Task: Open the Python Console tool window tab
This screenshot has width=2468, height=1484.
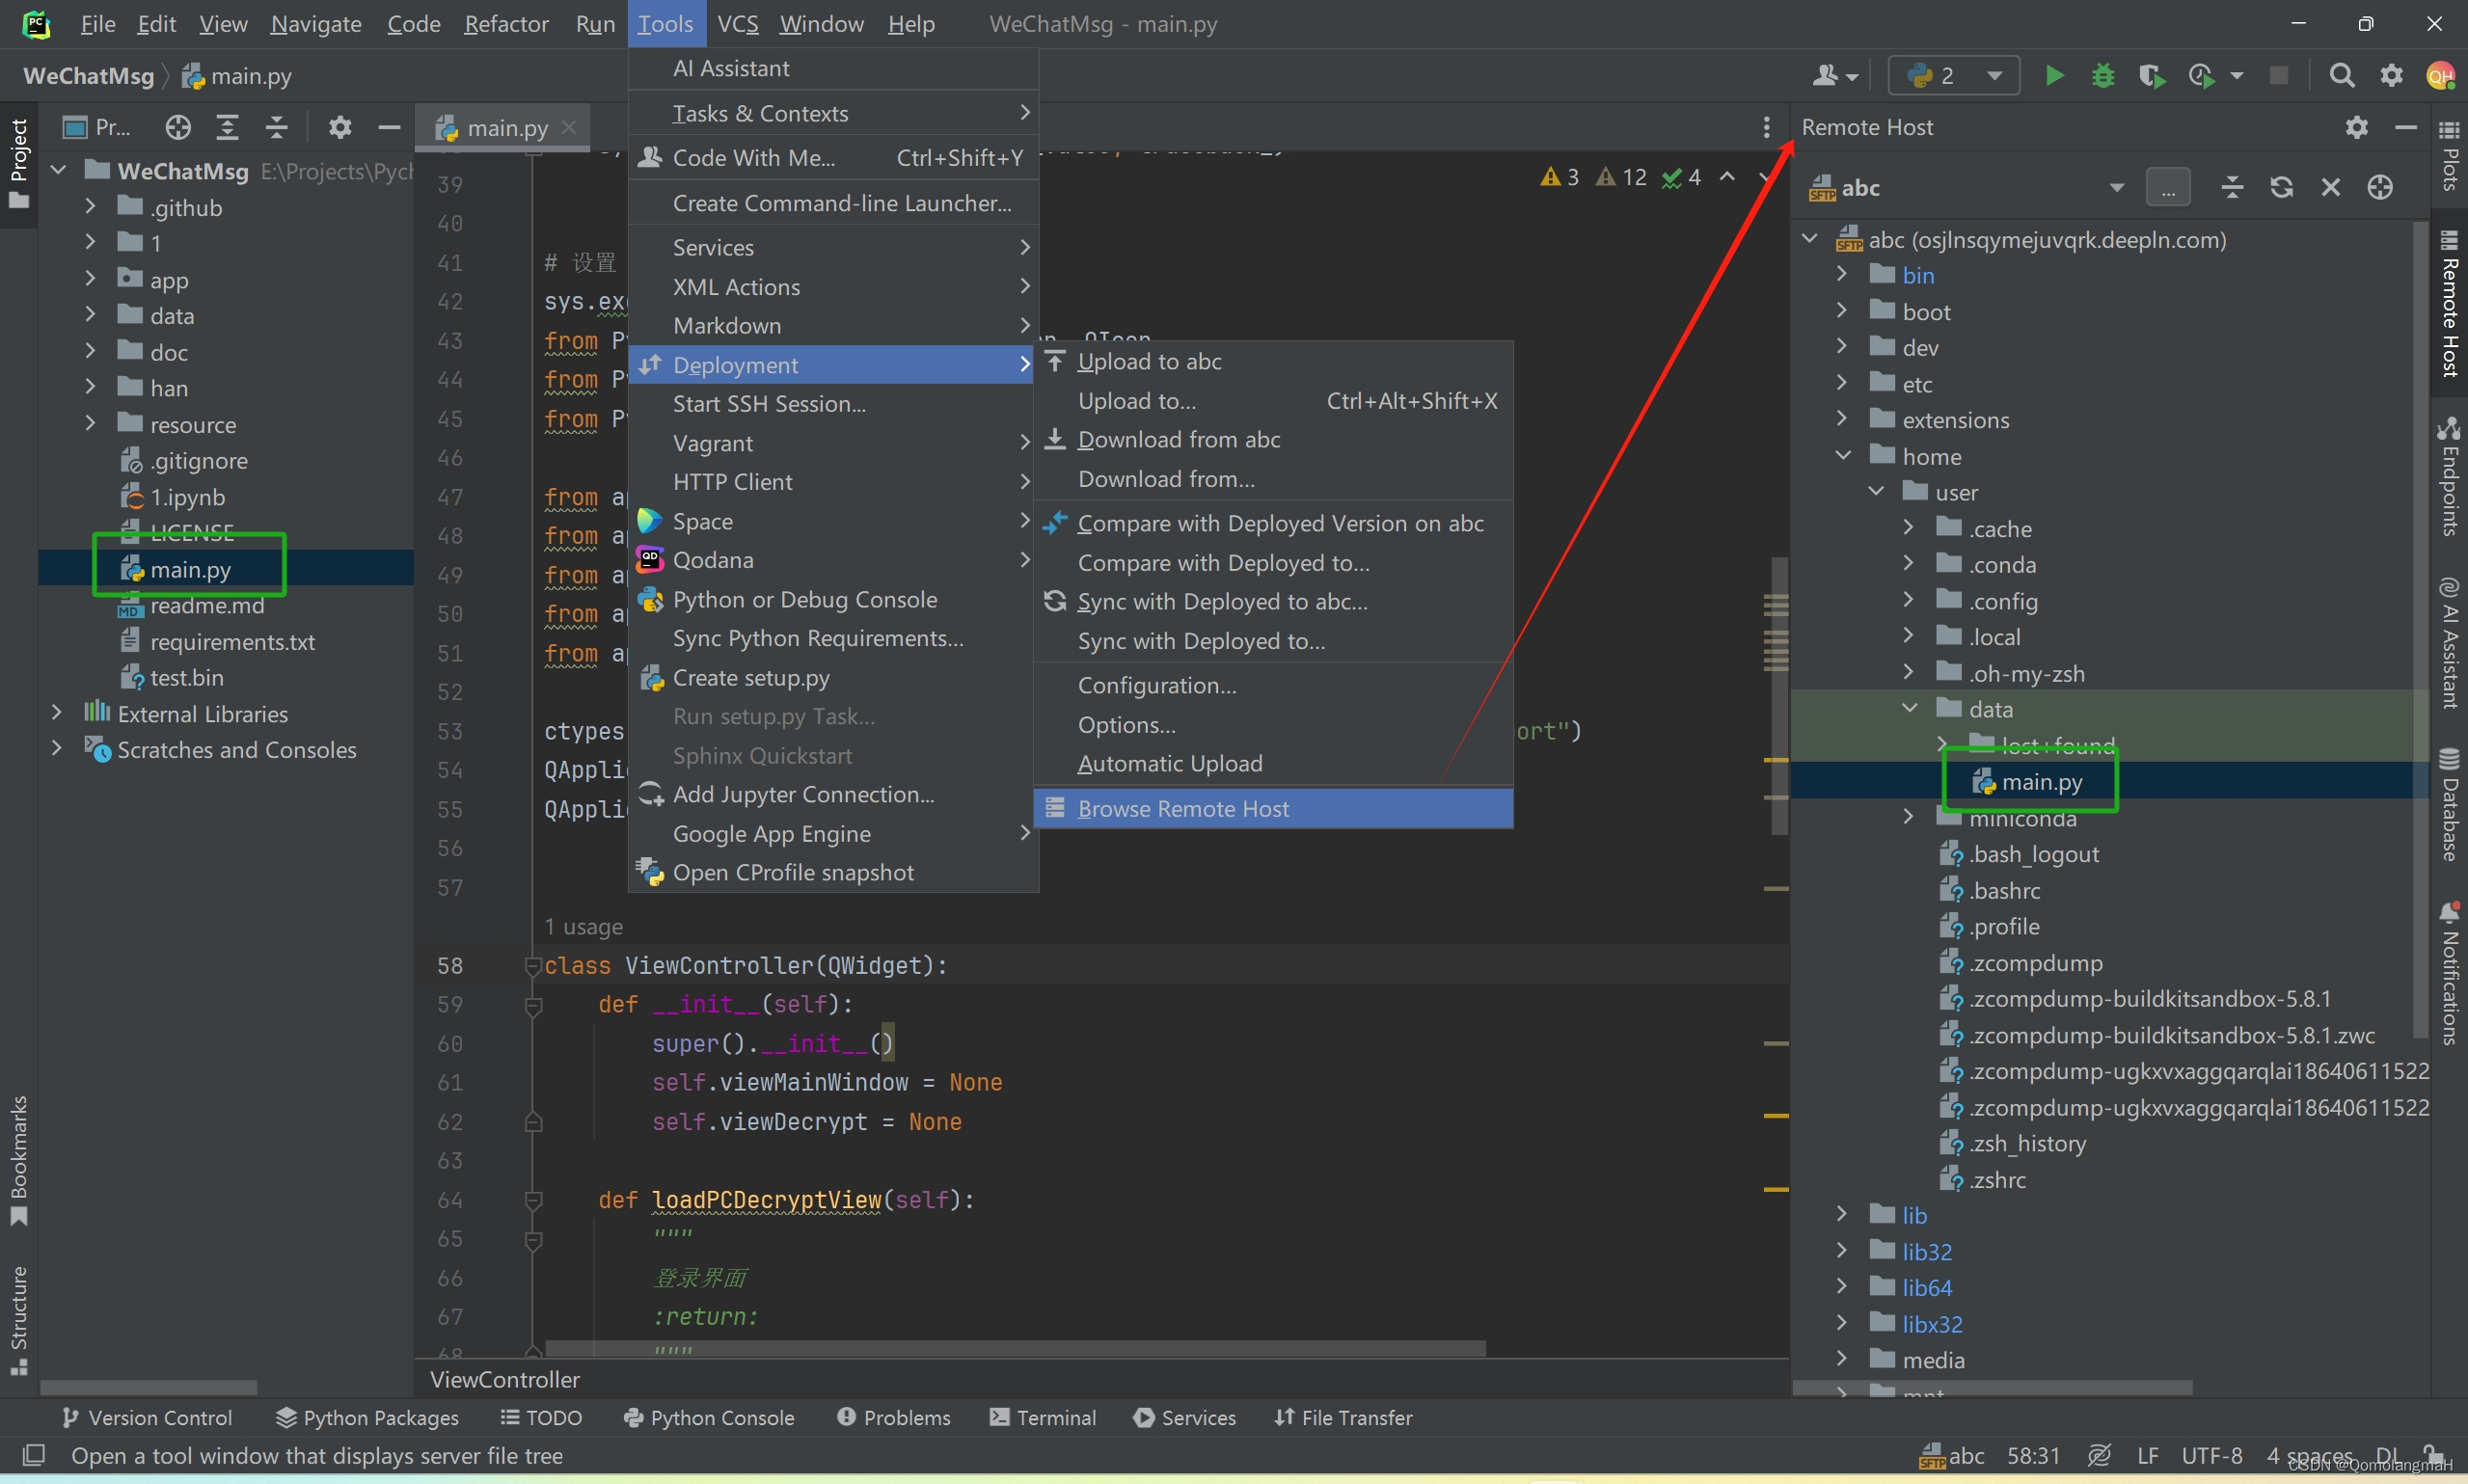Action: pos(709,1417)
